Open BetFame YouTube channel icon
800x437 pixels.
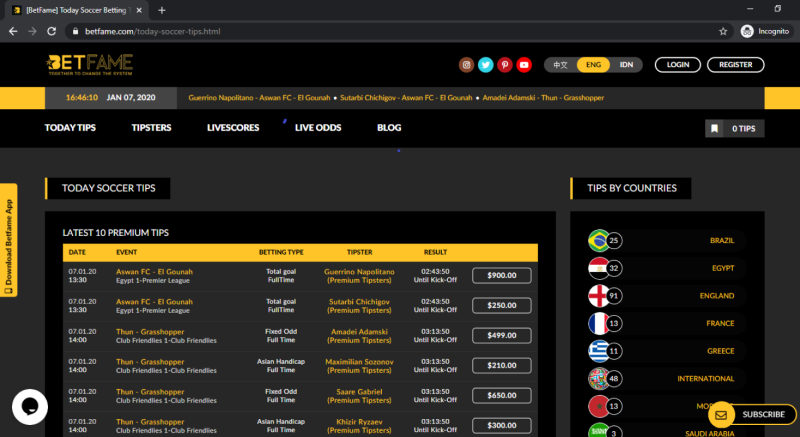(524, 65)
